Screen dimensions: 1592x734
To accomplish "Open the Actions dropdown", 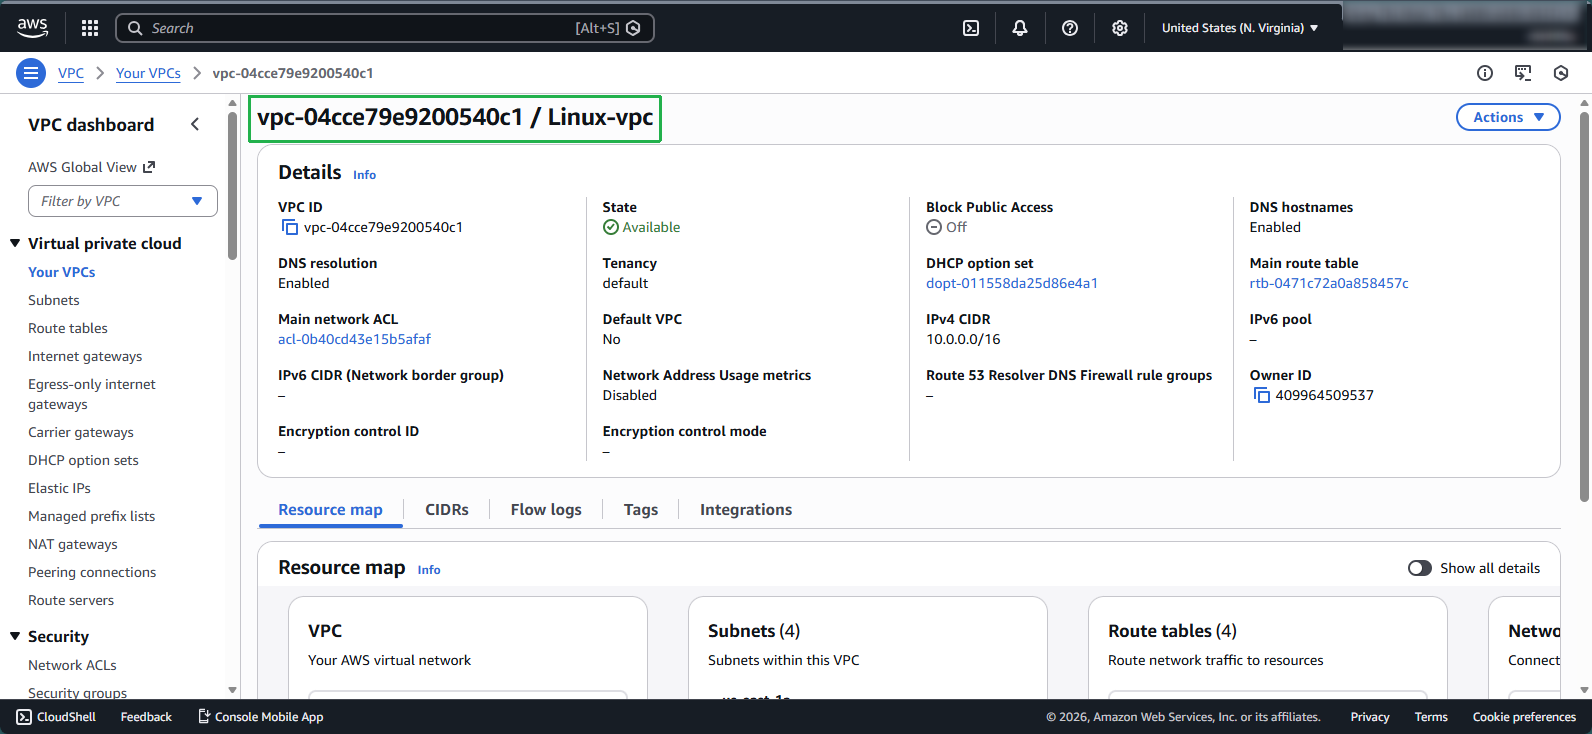I will [x=1507, y=117].
